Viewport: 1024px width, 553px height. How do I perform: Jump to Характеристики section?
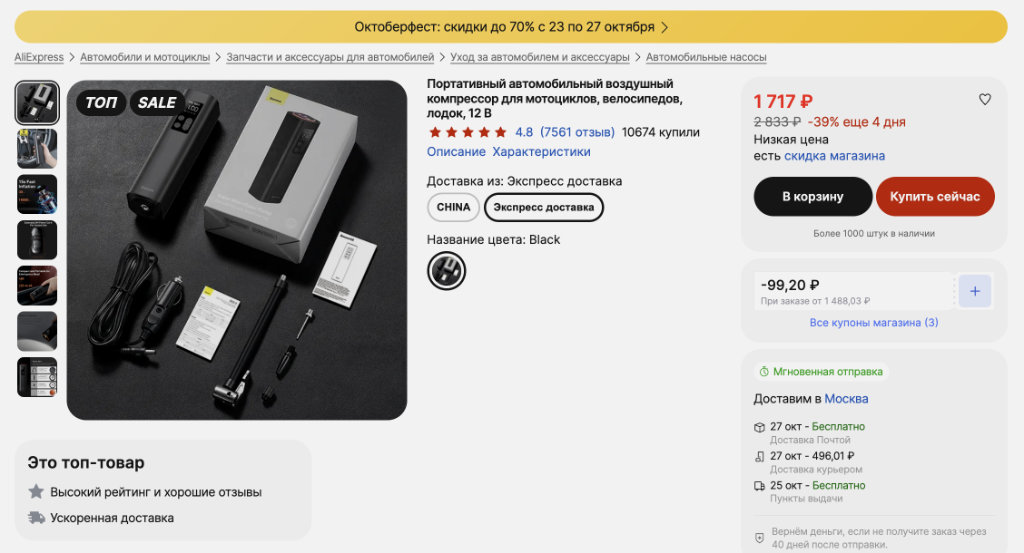(x=541, y=151)
